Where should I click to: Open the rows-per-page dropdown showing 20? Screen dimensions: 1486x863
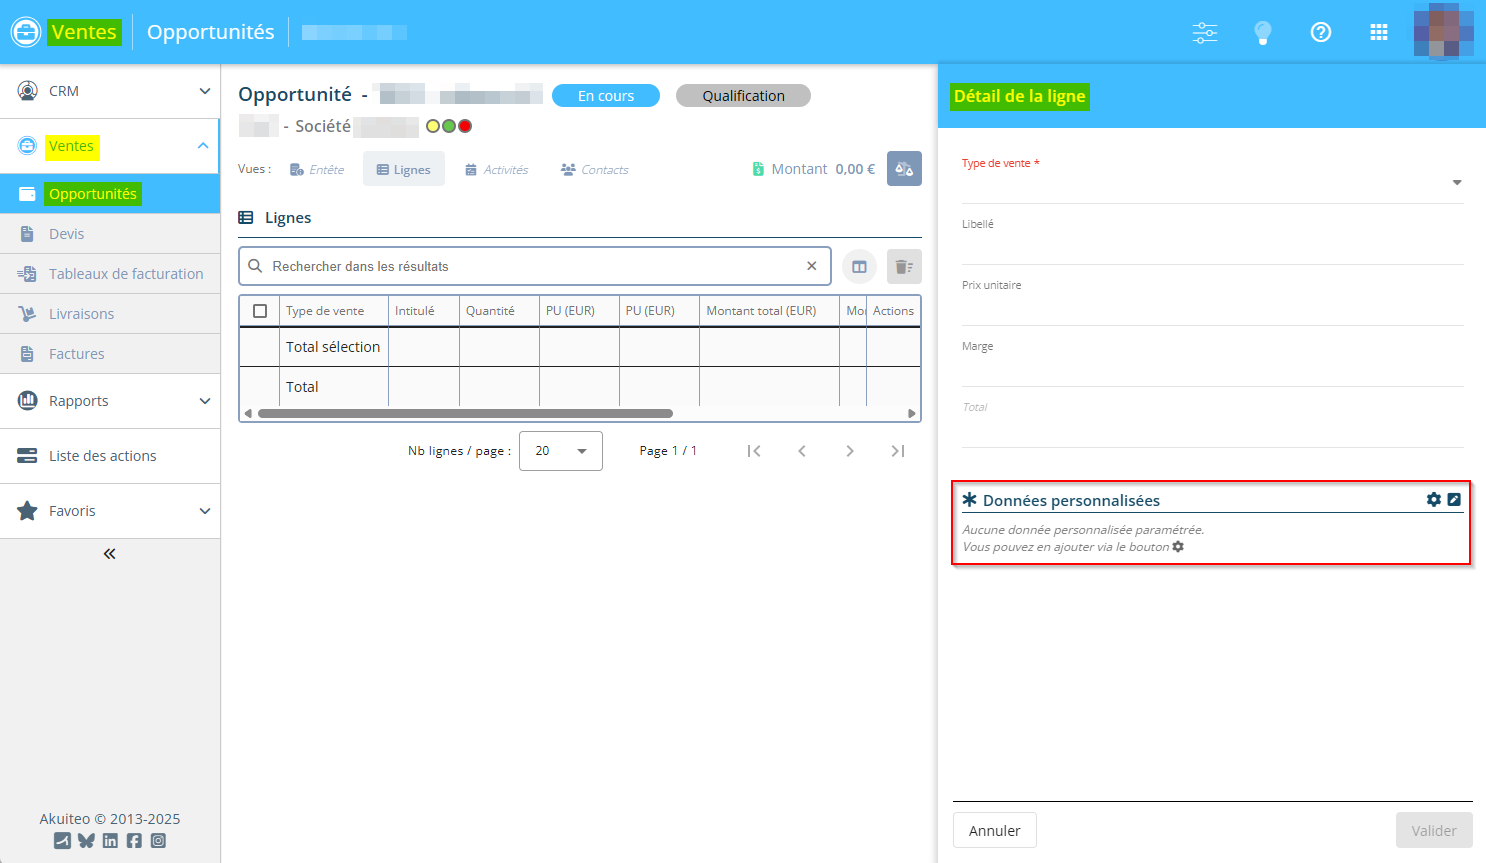[x=560, y=451]
